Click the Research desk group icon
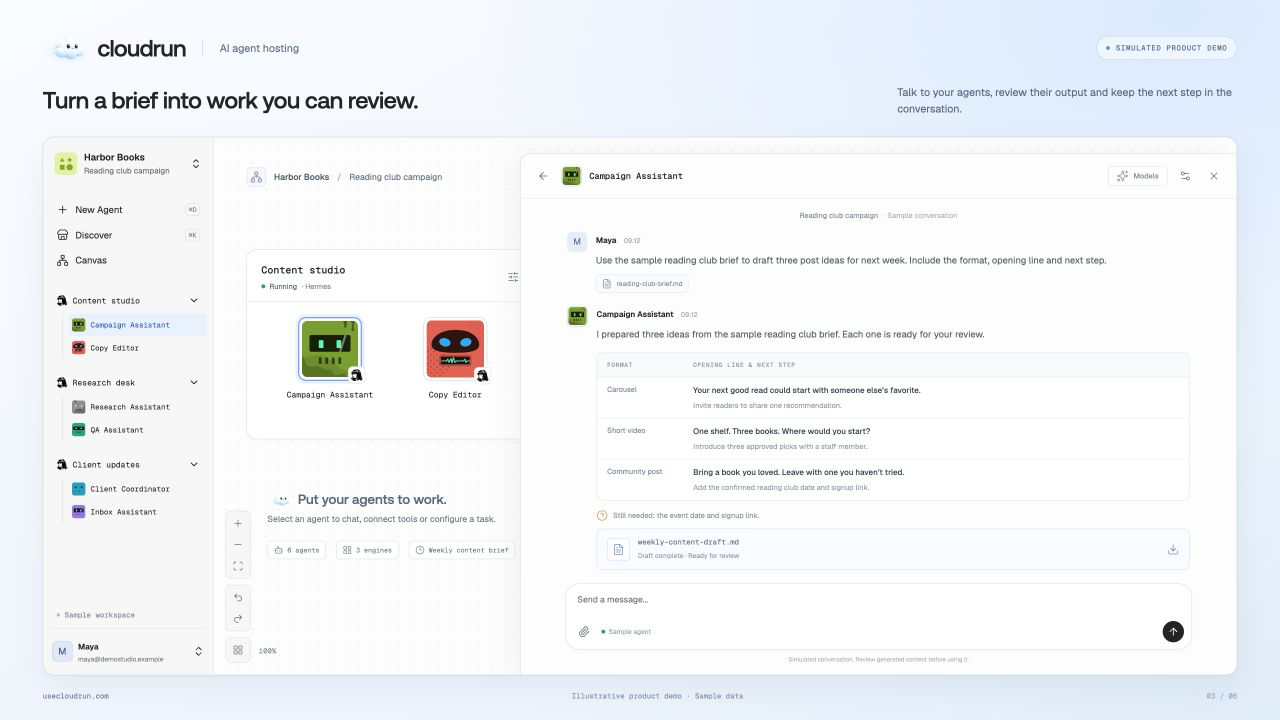Viewport: 1280px width, 720px height. [62, 382]
